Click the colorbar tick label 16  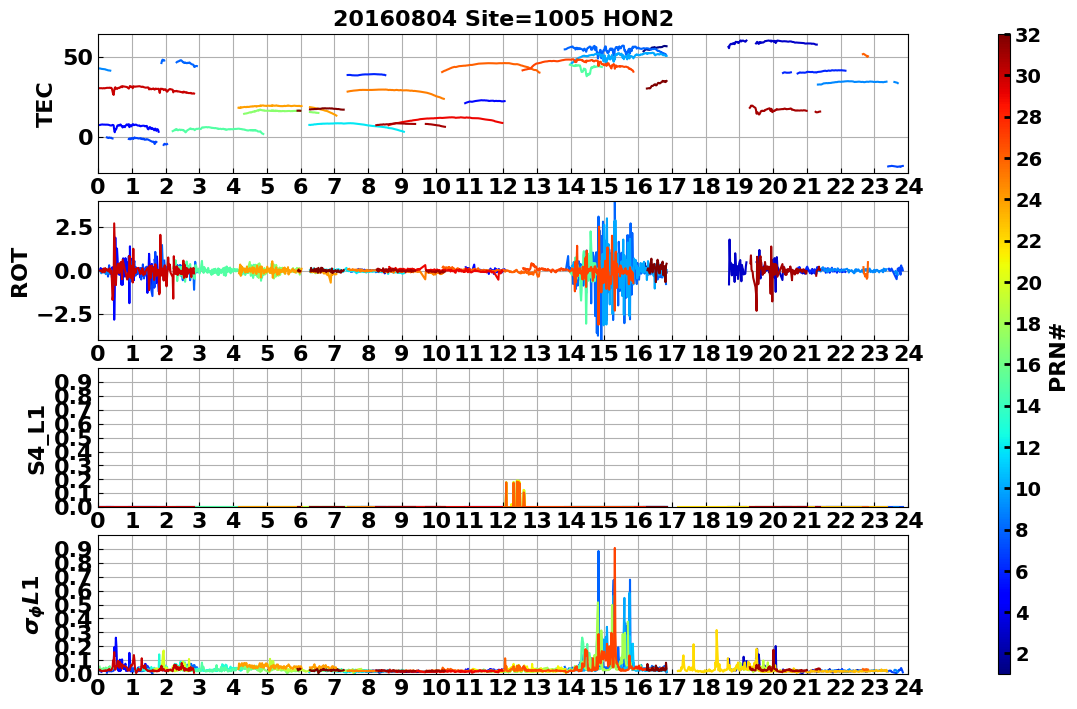[x=1029, y=365]
